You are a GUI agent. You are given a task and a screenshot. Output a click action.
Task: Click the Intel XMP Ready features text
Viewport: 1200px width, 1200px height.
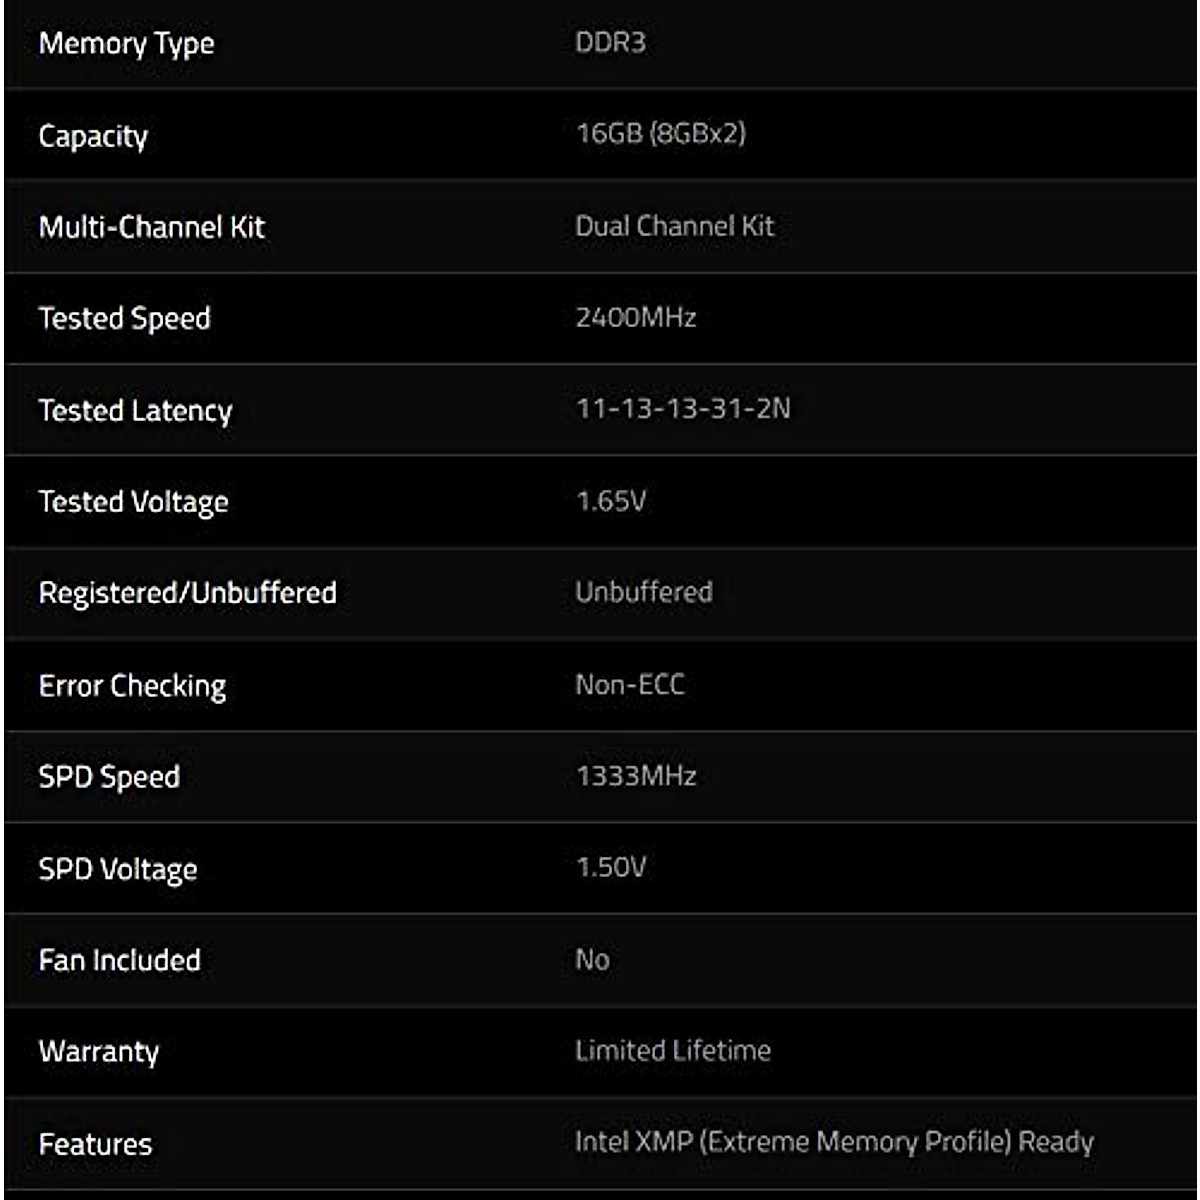point(834,1142)
